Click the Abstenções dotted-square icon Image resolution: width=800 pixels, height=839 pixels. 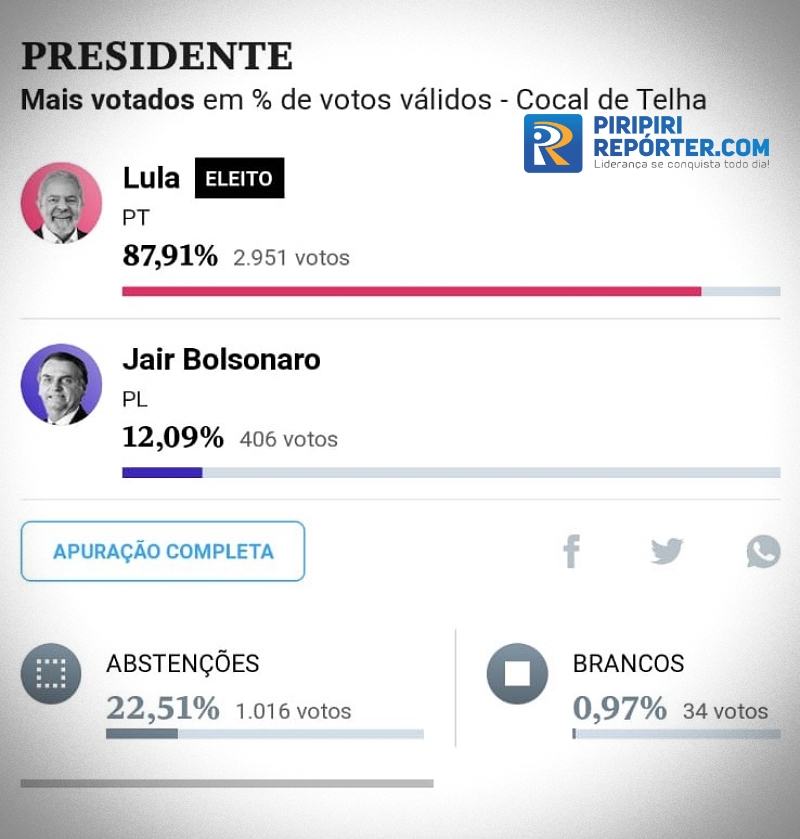[x=50, y=673]
